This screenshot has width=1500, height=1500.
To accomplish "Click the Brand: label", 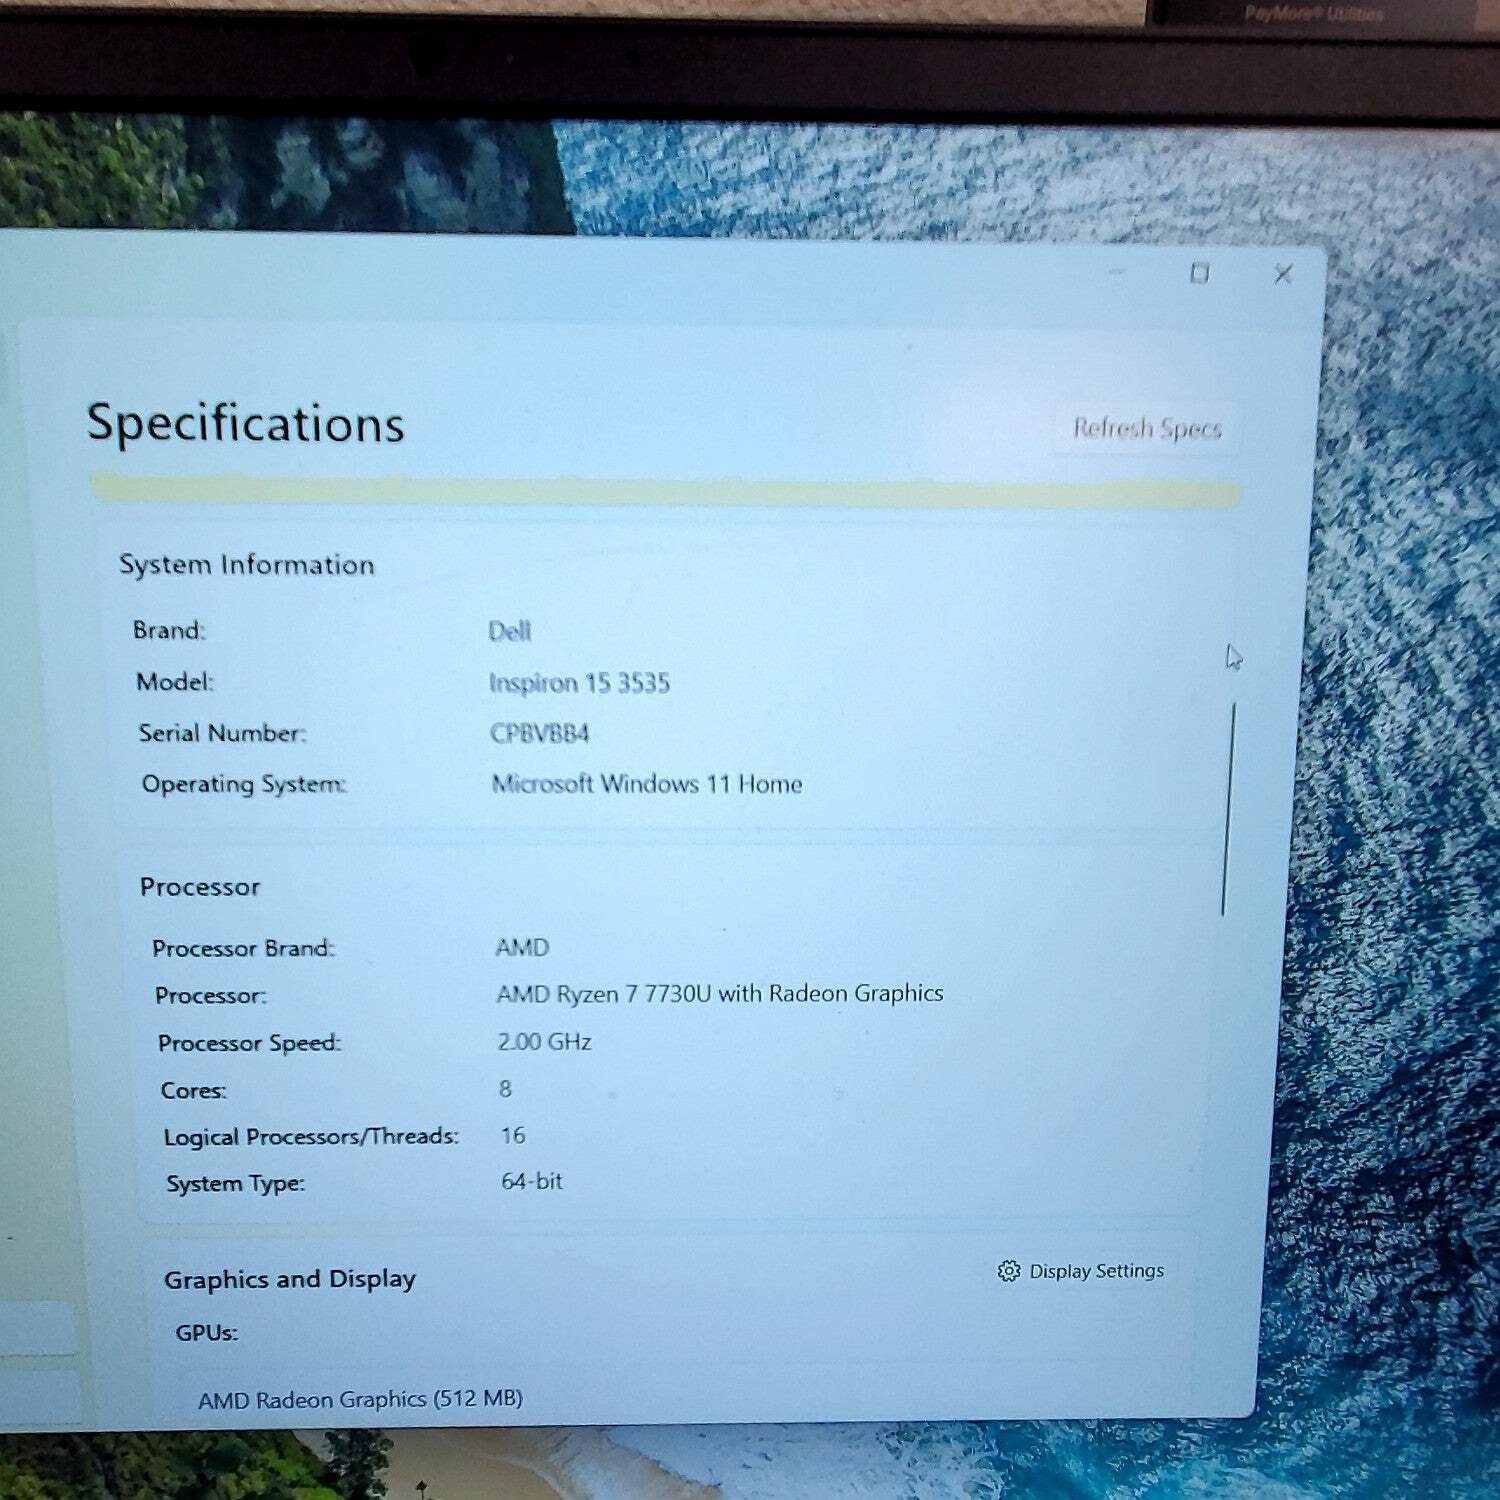I will (169, 630).
